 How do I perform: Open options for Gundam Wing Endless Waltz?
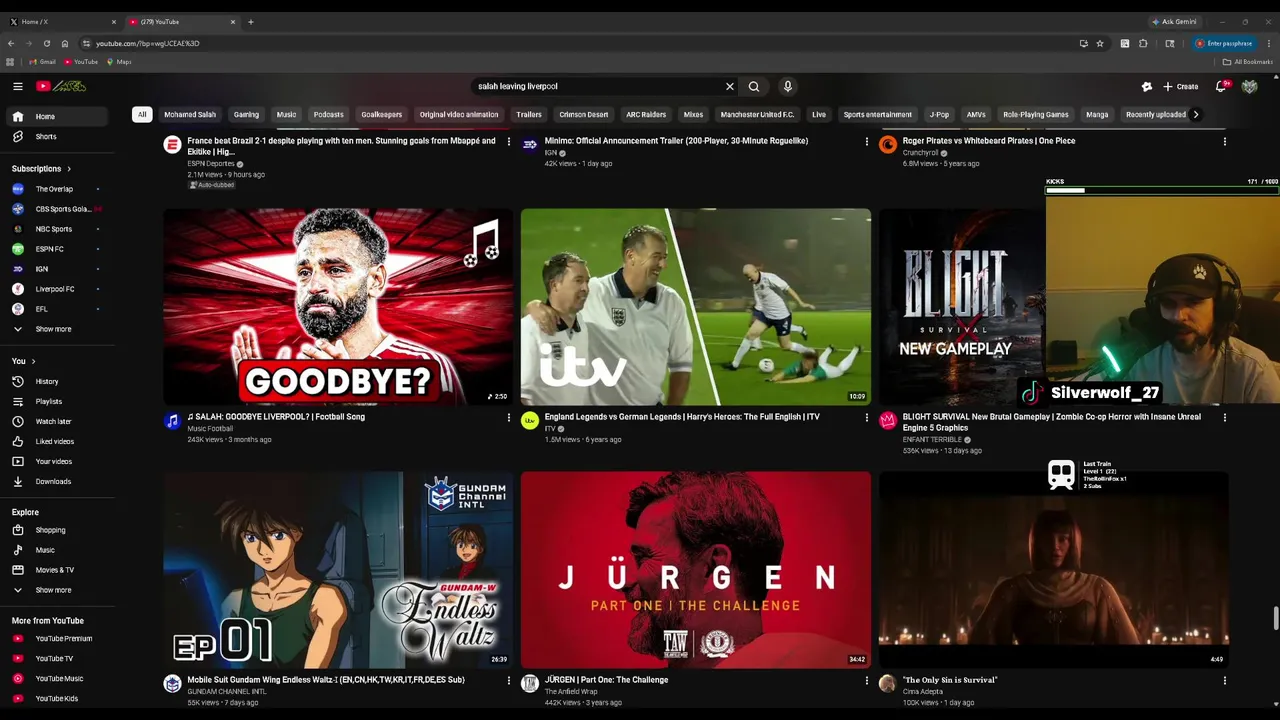[509, 681]
